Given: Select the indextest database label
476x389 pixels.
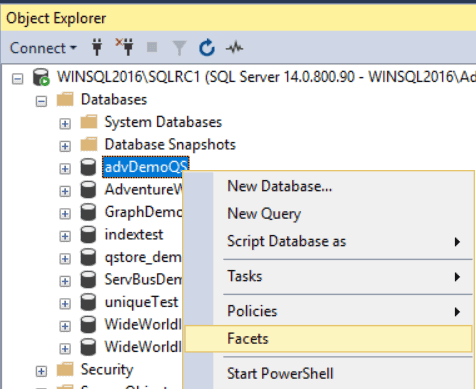Looking at the screenshot, I should pos(134,234).
